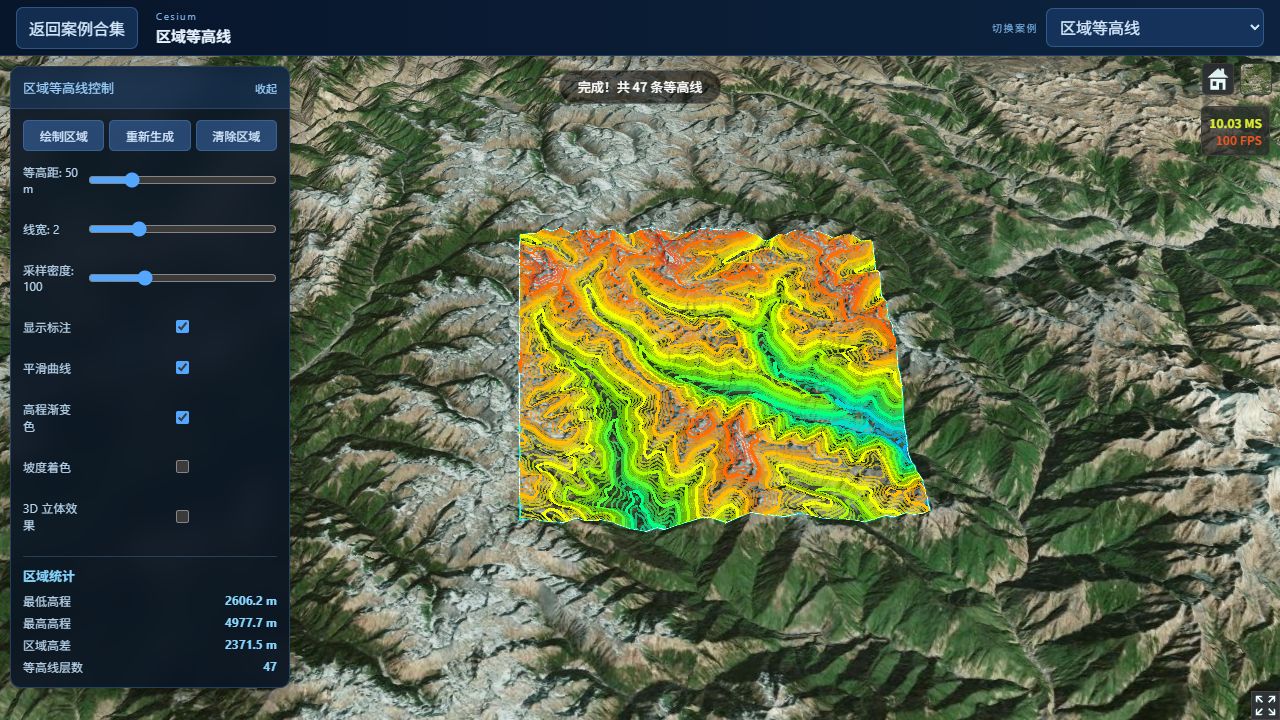Toggle the 显示标注 checkbox
The width and height of the screenshot is (1280, 720).
[182, 327]
